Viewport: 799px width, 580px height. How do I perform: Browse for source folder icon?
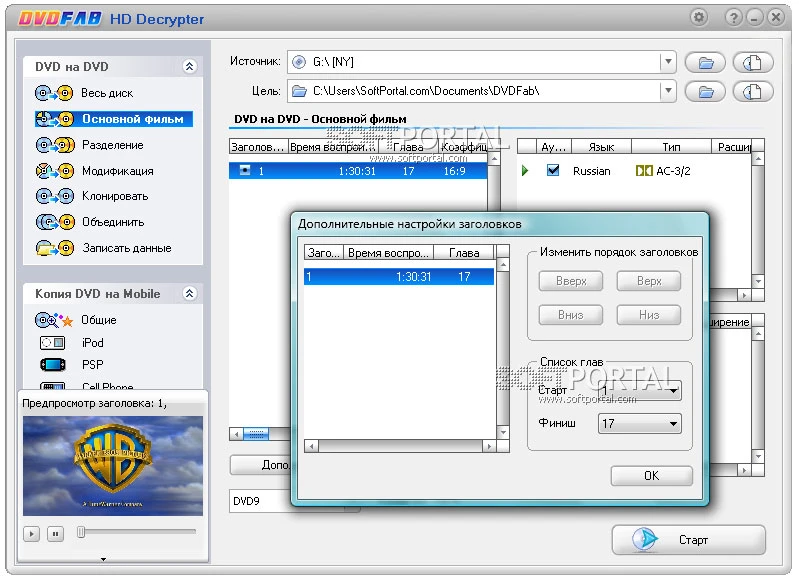coord(706,63)
